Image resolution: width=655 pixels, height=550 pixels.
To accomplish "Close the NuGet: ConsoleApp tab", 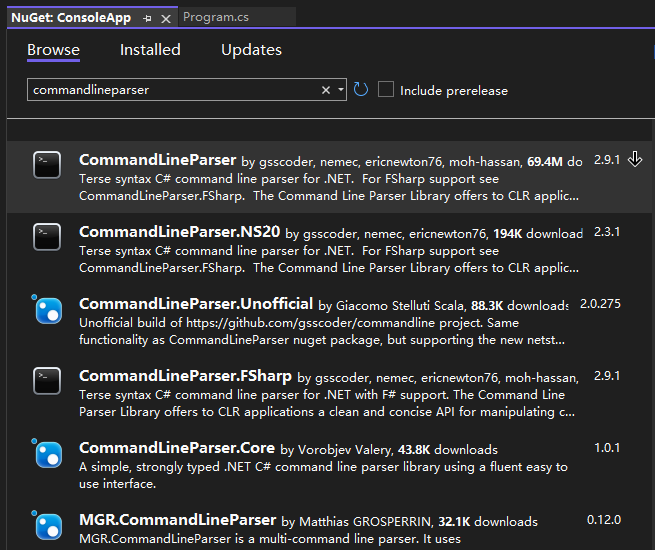I will (x=166, y=19).
